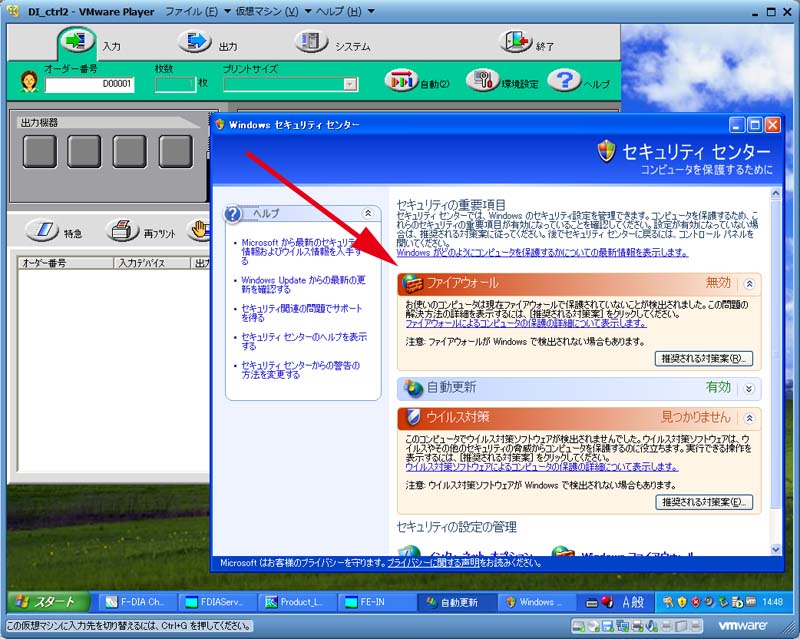Expand the 自動更新 section chevron

pyautogui.click(x=749, y=389)
